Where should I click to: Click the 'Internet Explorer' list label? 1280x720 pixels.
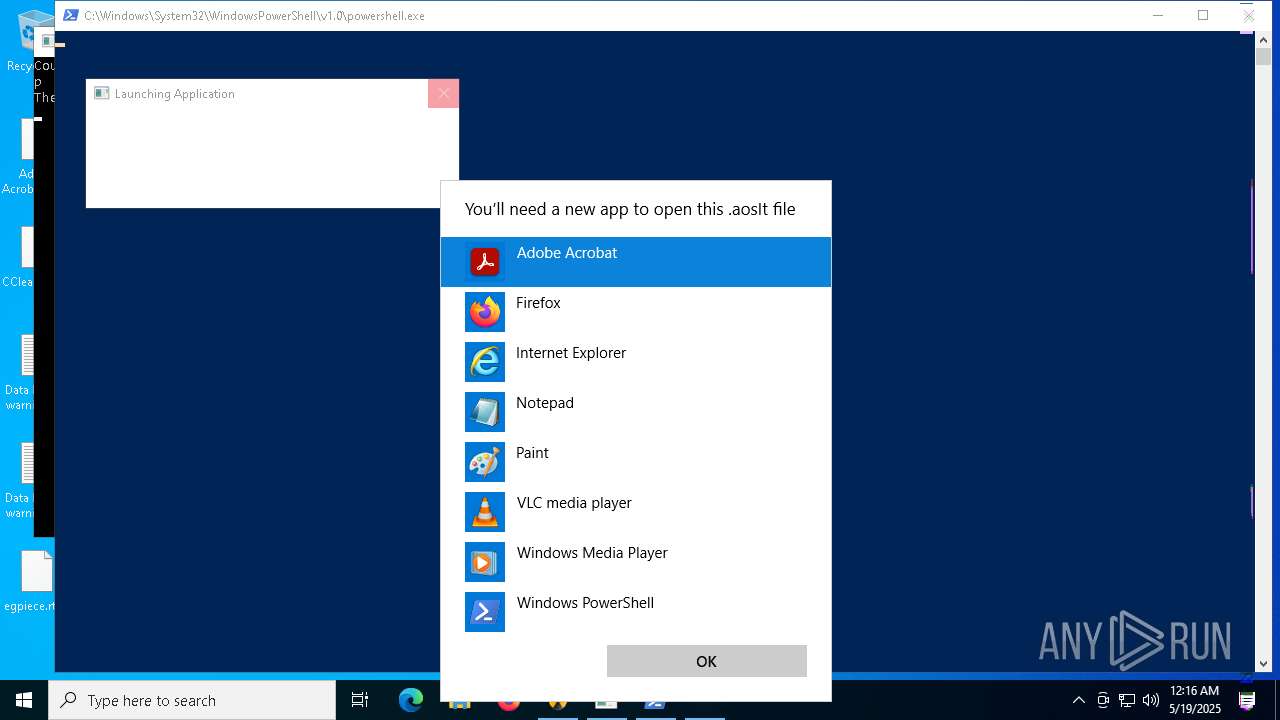[571, 353]
